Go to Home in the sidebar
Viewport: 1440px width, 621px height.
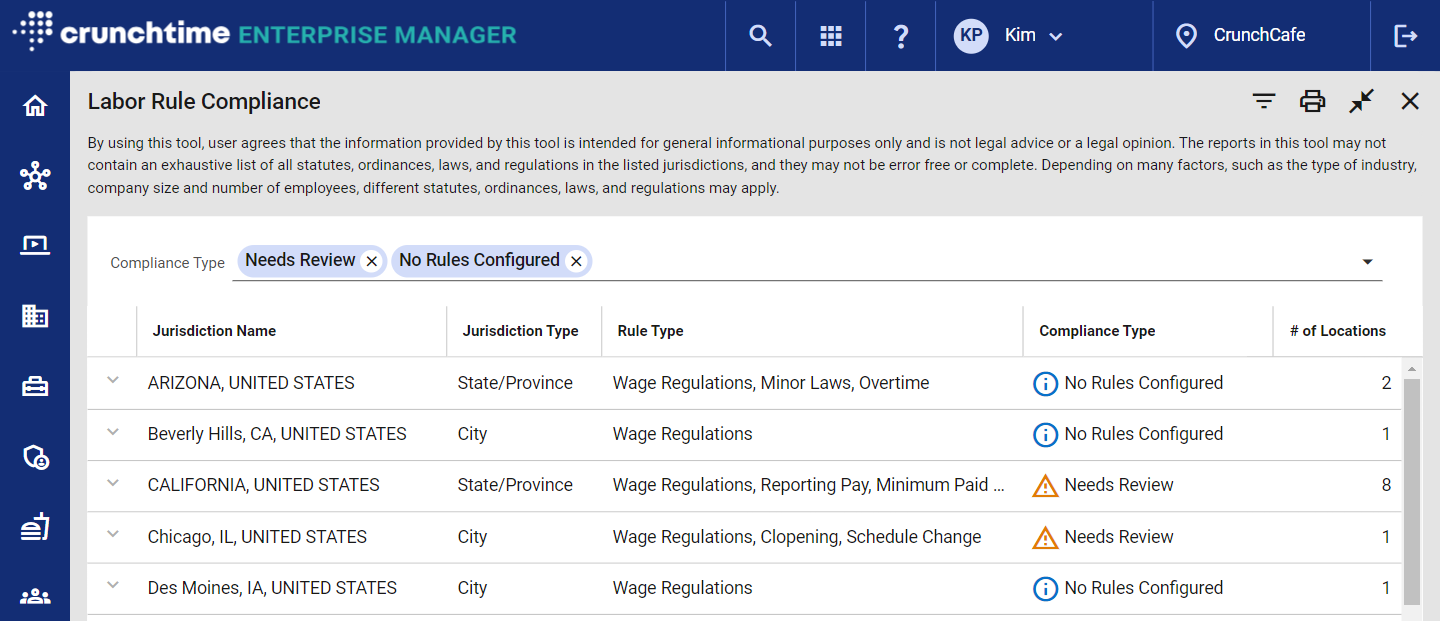(x=35, y=106)
